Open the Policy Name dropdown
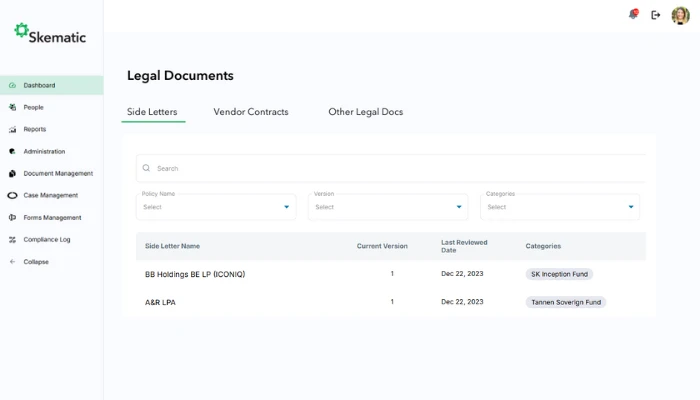The image size is (700, 400). coord(216,207)
